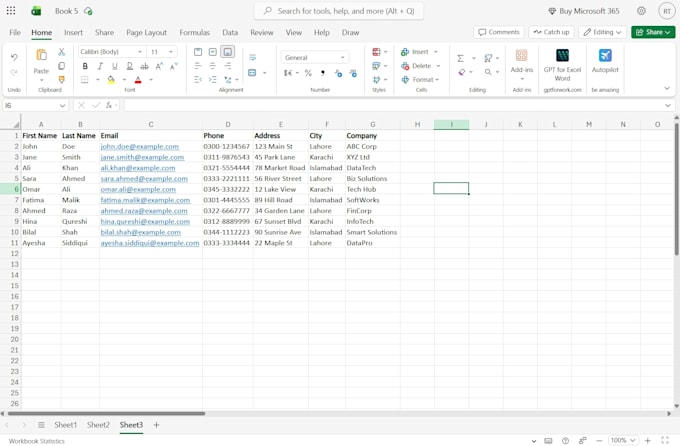Image resolution: width=680 pixels, height=446 pixels.
Task: Click the Borders icon
Action: pyautogui.click(x=85, y=79)
